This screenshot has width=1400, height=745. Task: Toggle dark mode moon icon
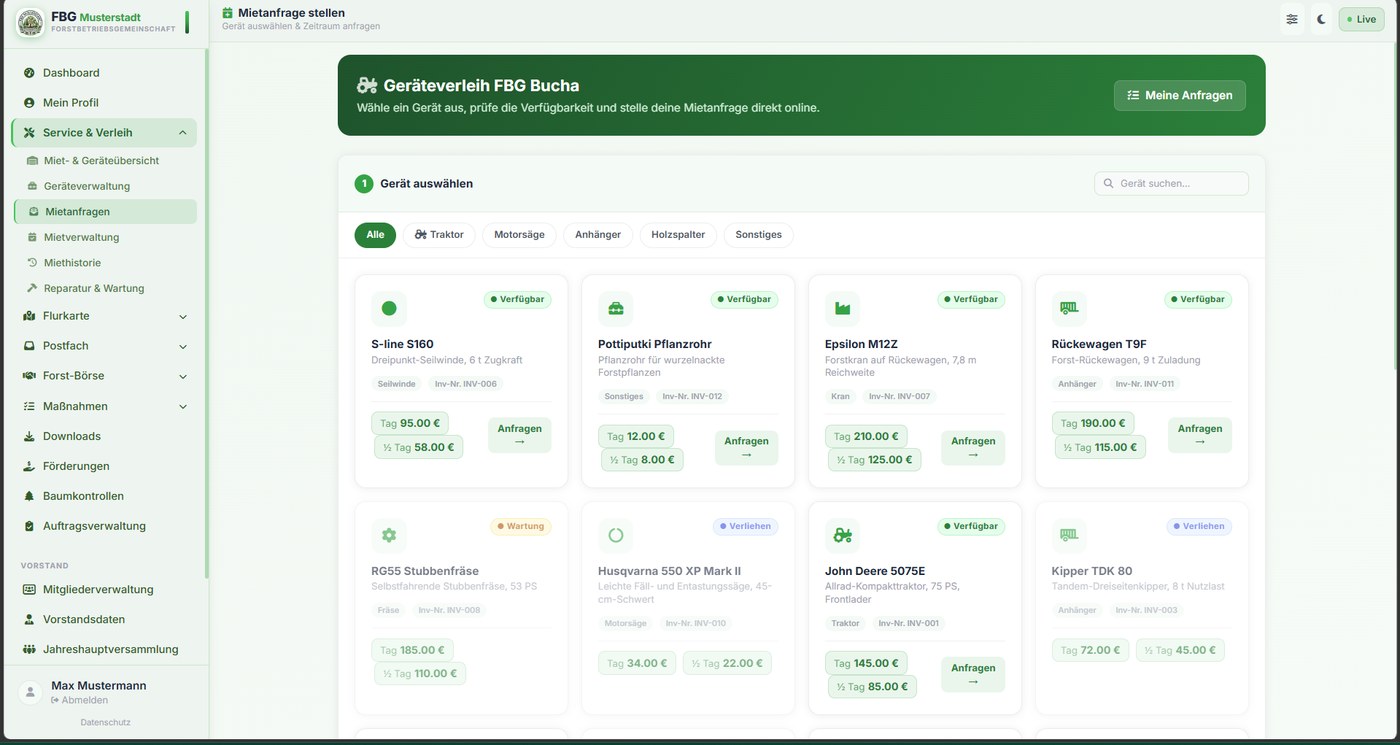pyautogui.click(x=1321, y=19)
